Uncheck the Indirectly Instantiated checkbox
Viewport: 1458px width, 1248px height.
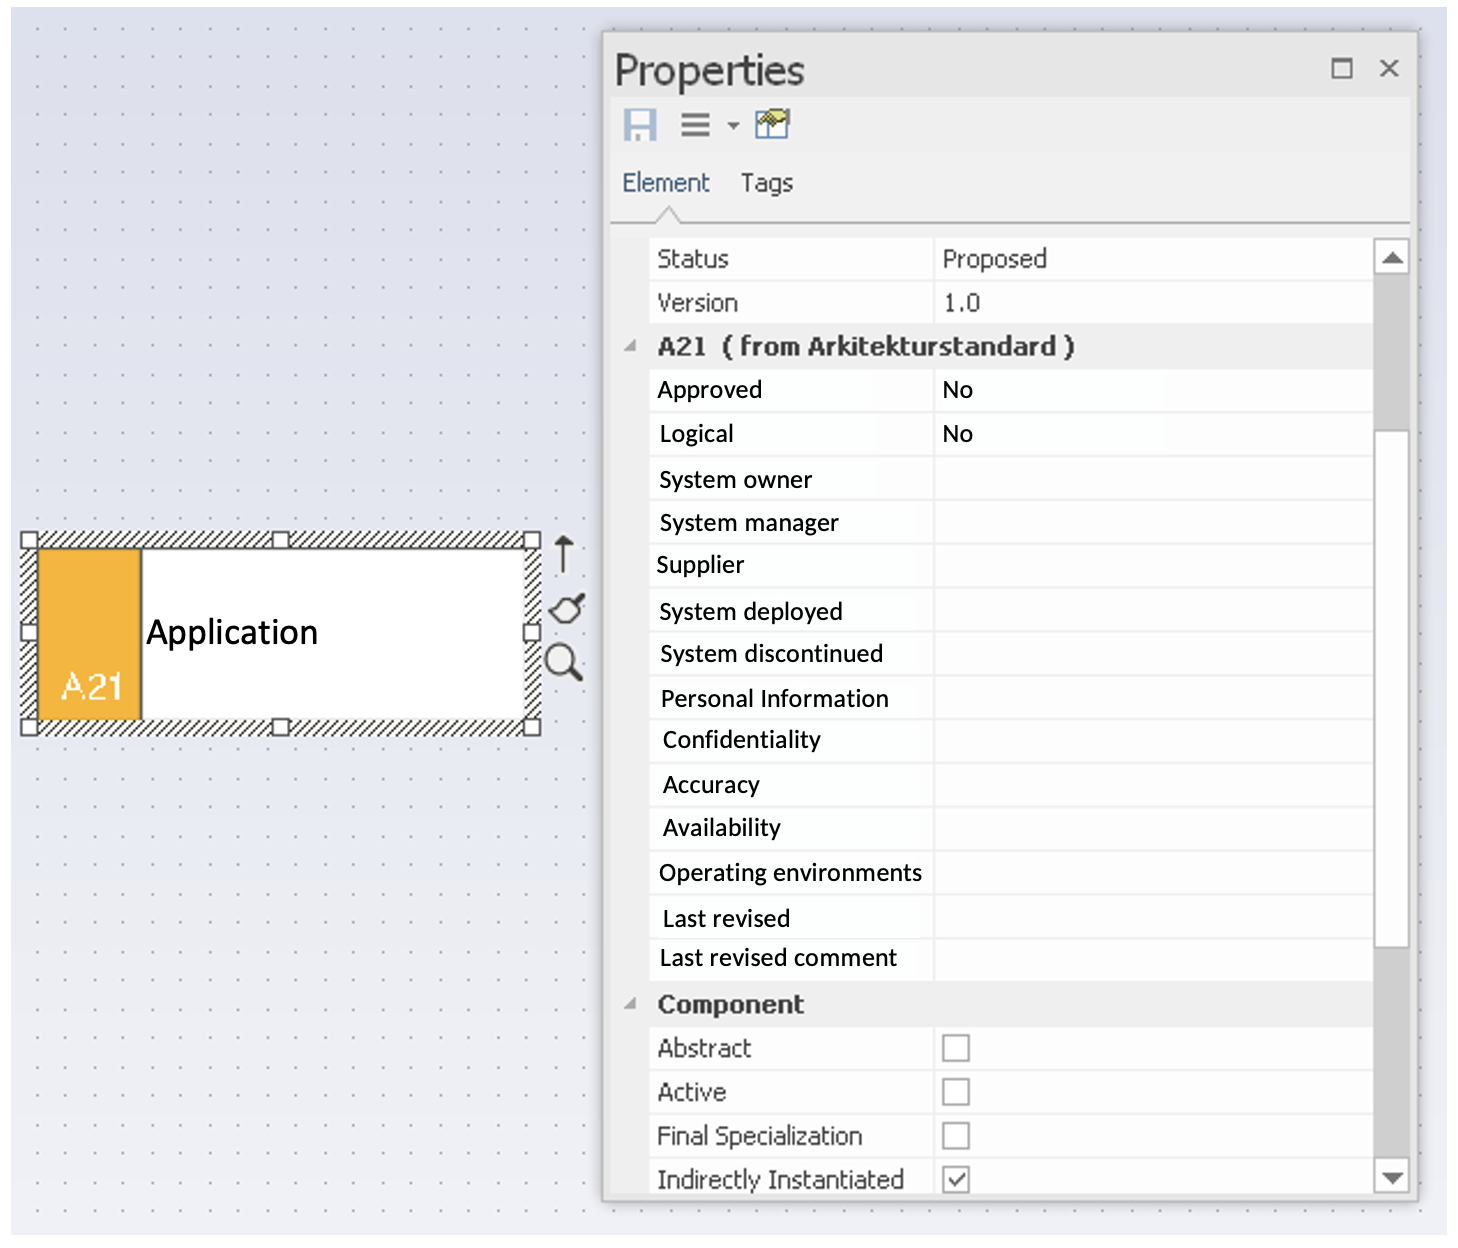point(956,1180)
